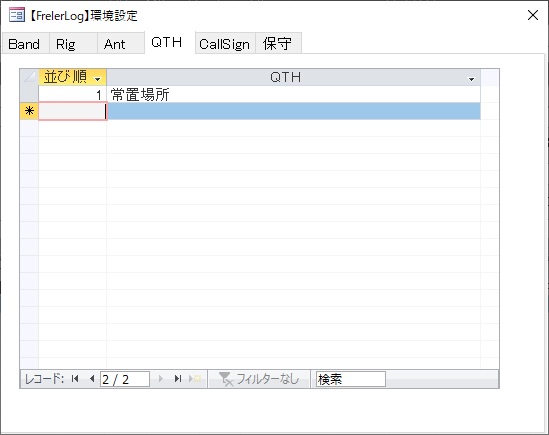The height and width of the screenshot is (435, 549).
Task: Open the Ant tab
Action: tap(114, 44)
